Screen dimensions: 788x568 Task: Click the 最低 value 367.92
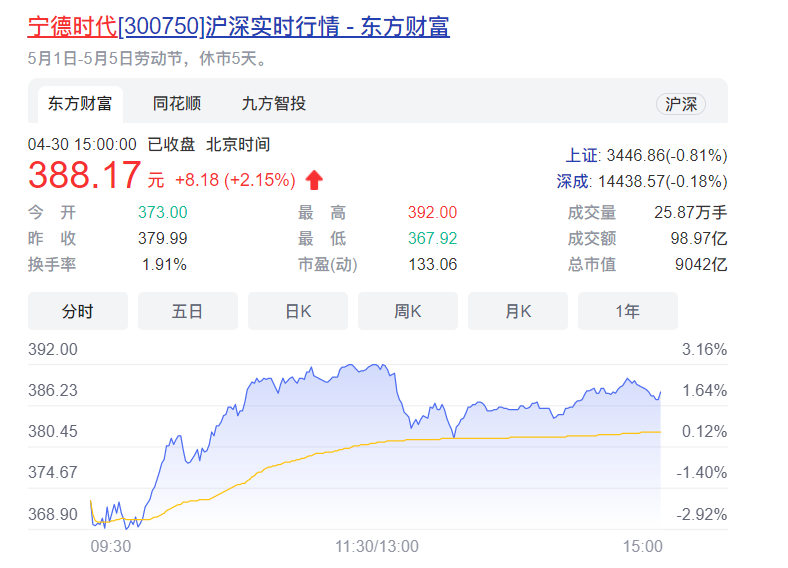[x=433, y=238]
